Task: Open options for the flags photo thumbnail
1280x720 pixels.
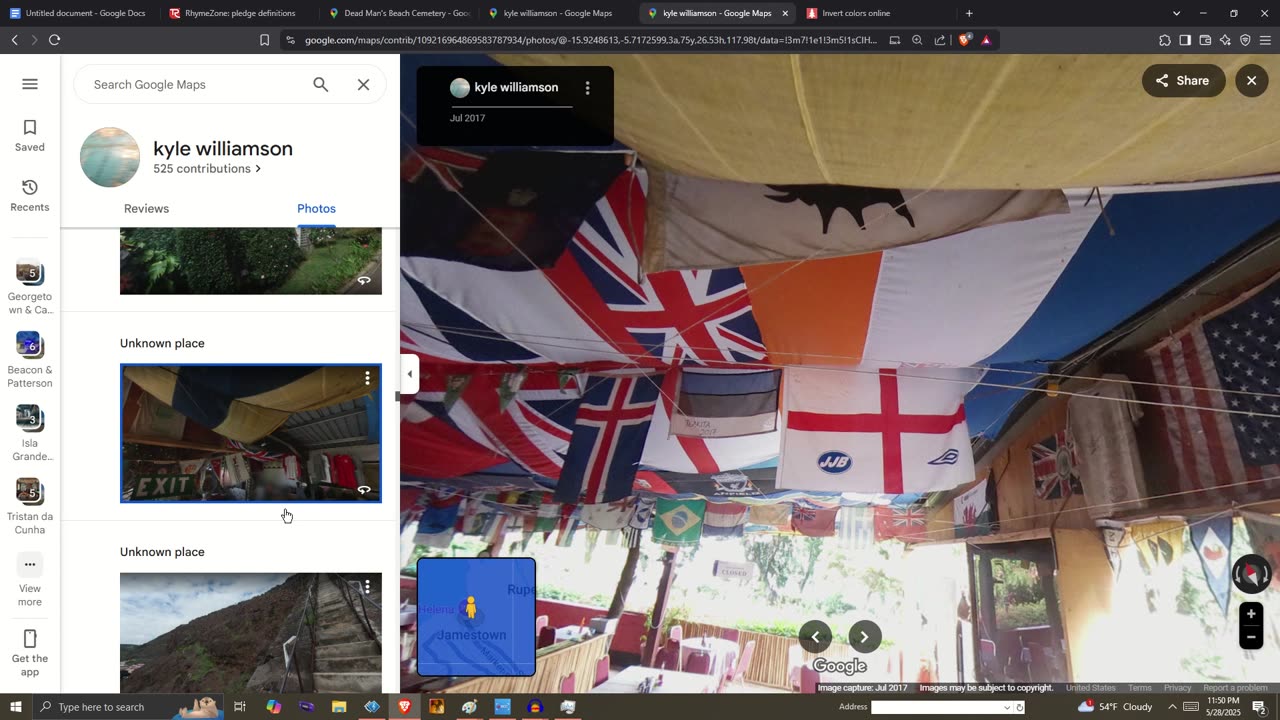Action: point(367,378)
